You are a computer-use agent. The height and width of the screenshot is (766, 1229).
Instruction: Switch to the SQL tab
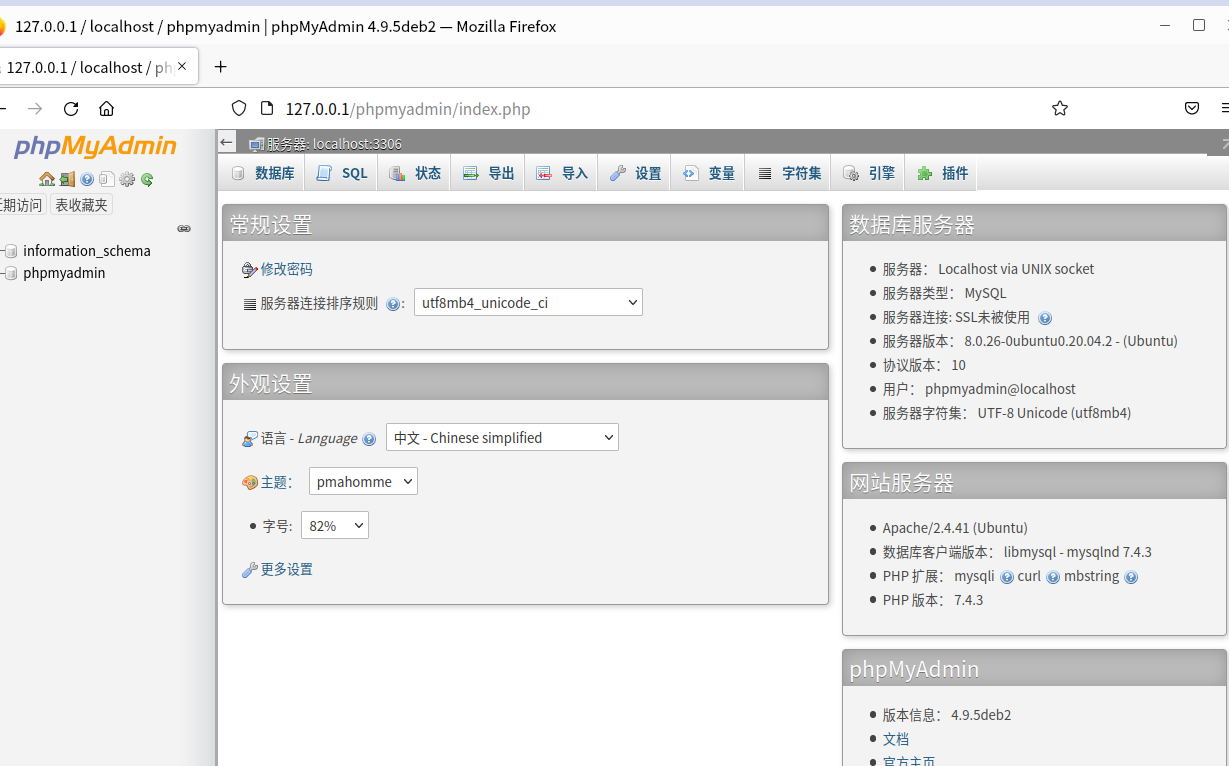pyautogui.click(x=342, y=173)
